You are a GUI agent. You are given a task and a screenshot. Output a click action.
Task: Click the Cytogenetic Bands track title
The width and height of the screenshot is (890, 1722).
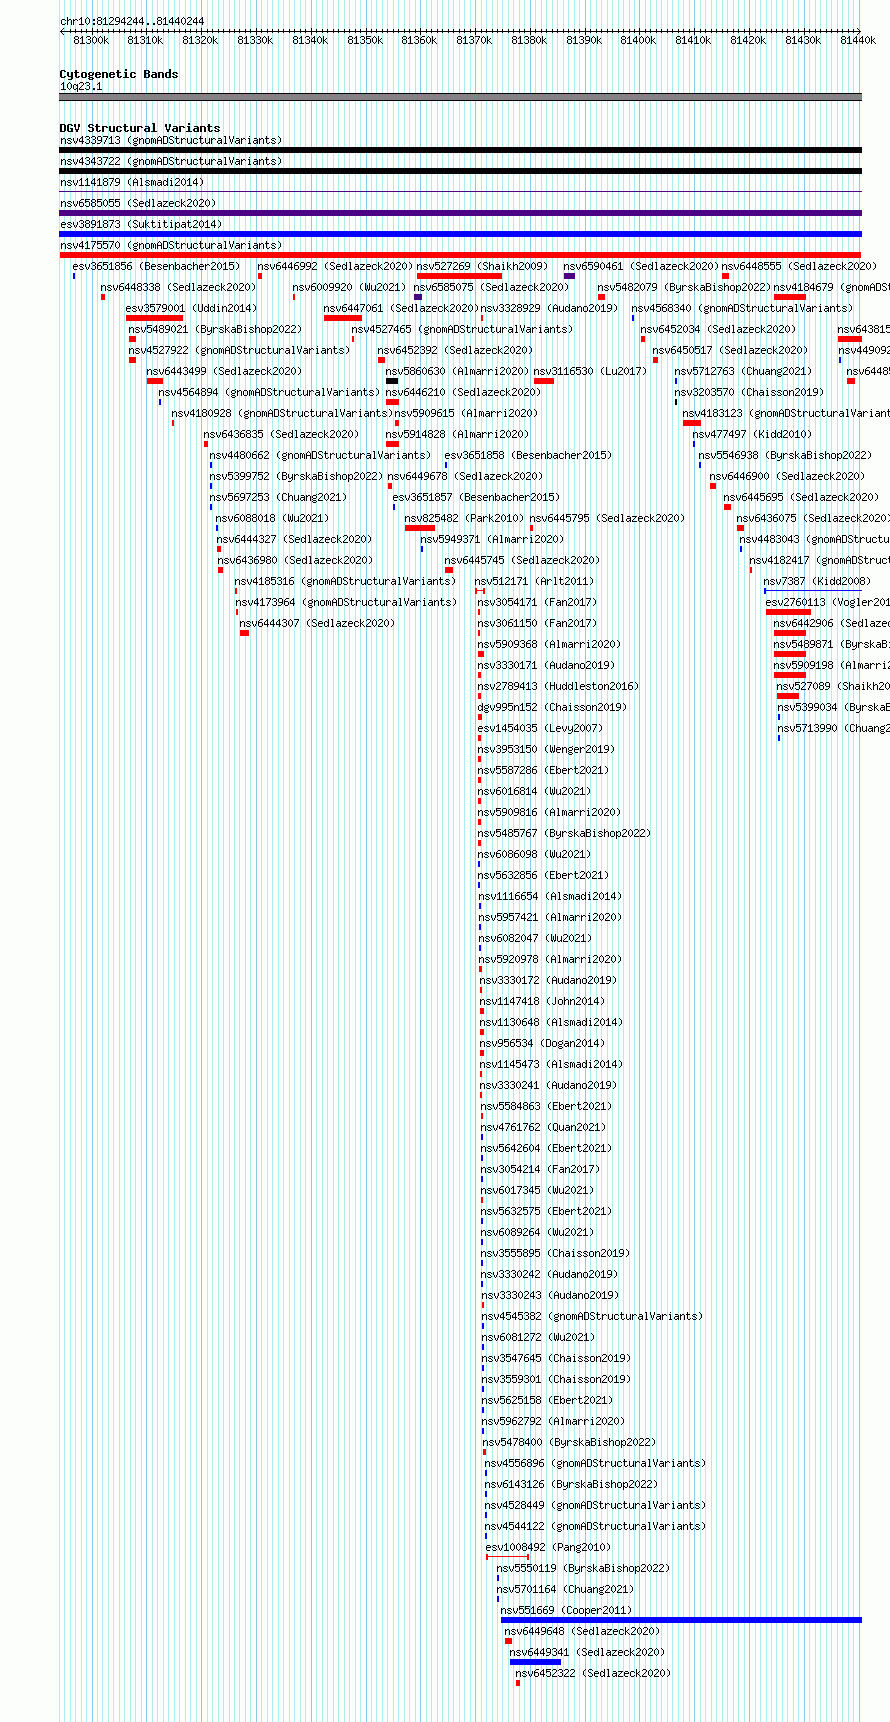click(x=119, y=74)
